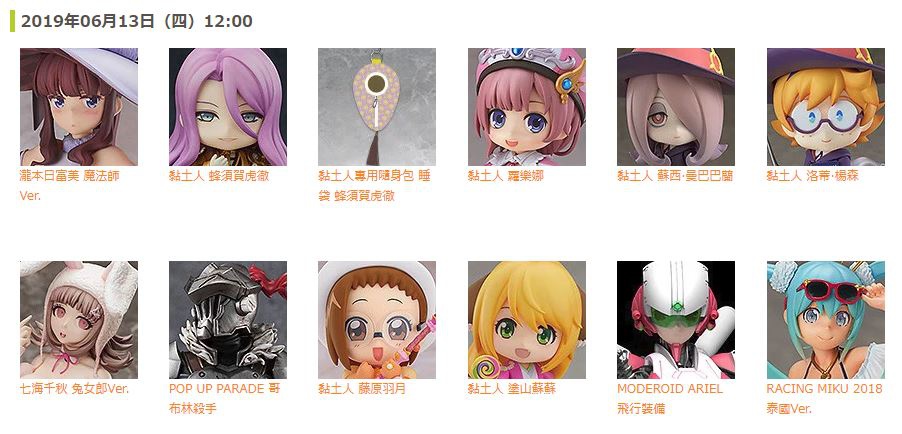
Task: Select the pink-haired 羅樂娜 Nendoroid image
Action: click(527, 107)
